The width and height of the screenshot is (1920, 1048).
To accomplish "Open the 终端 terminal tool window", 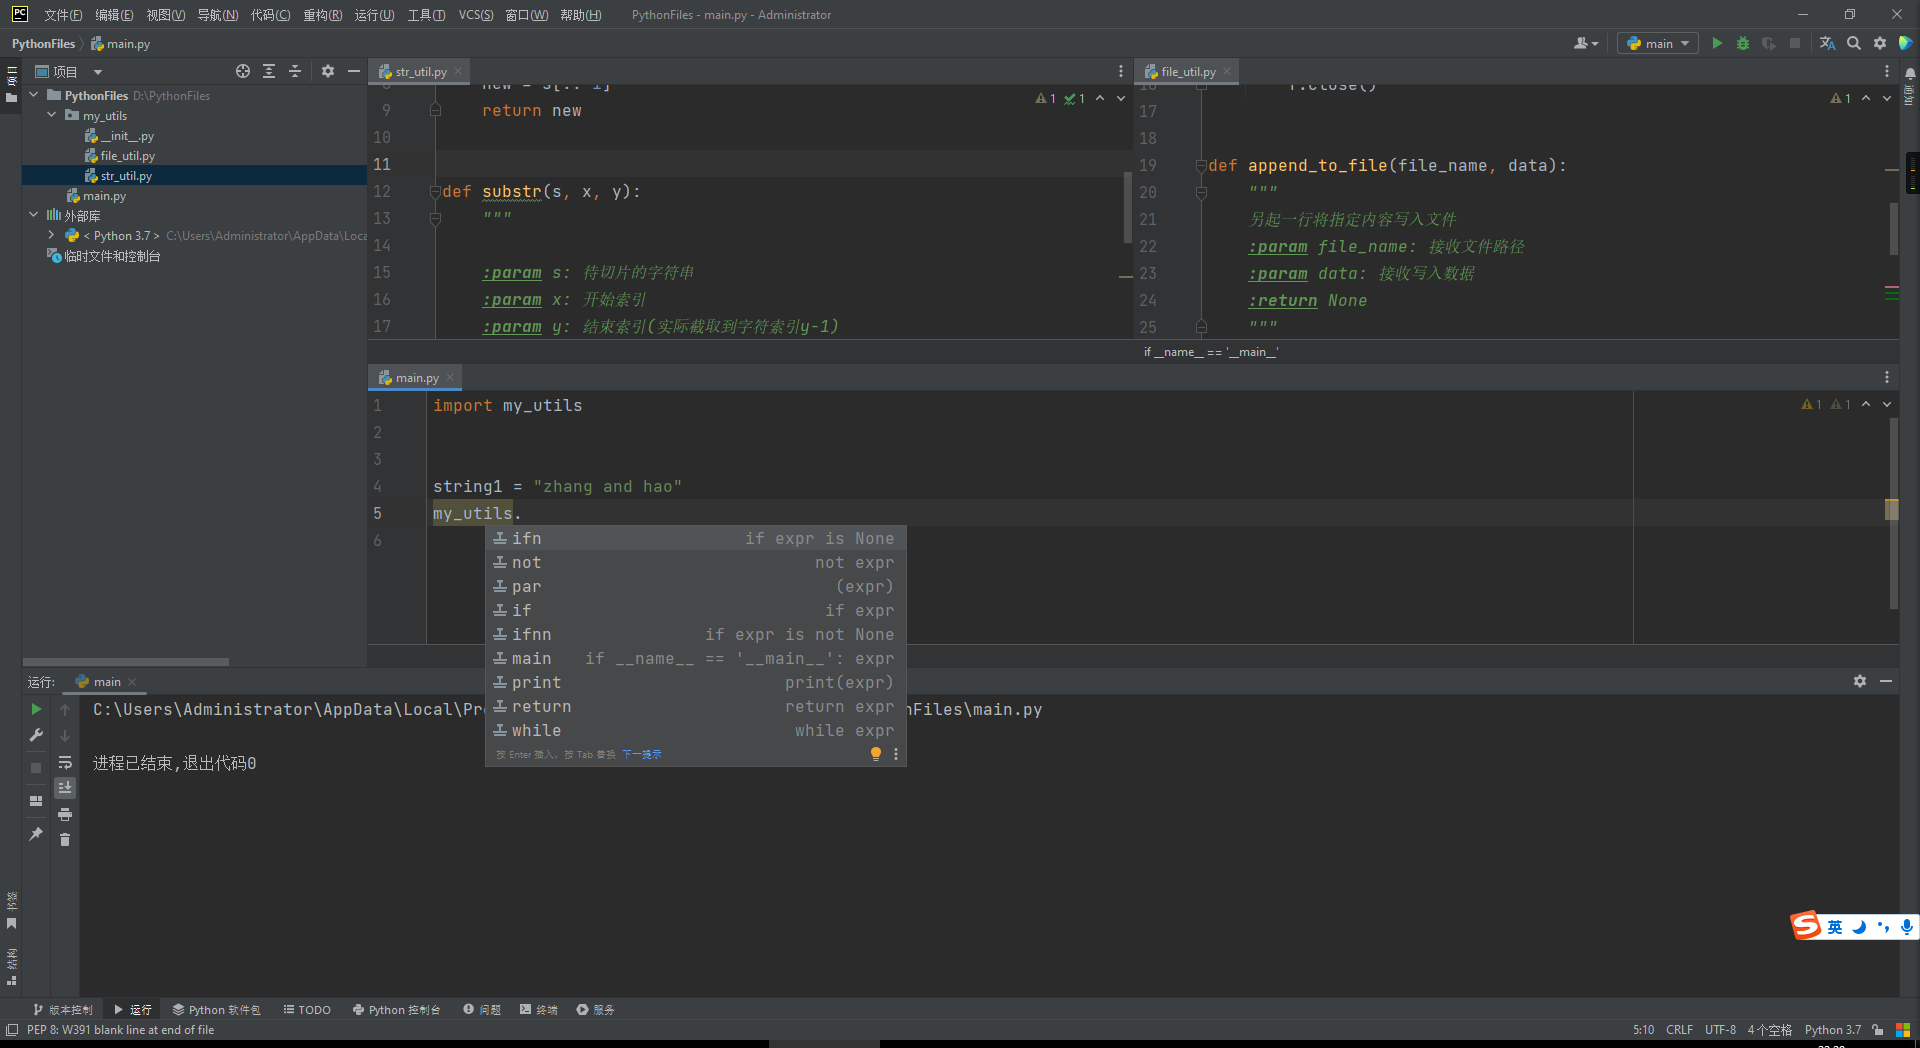I will click(539, 1010).
